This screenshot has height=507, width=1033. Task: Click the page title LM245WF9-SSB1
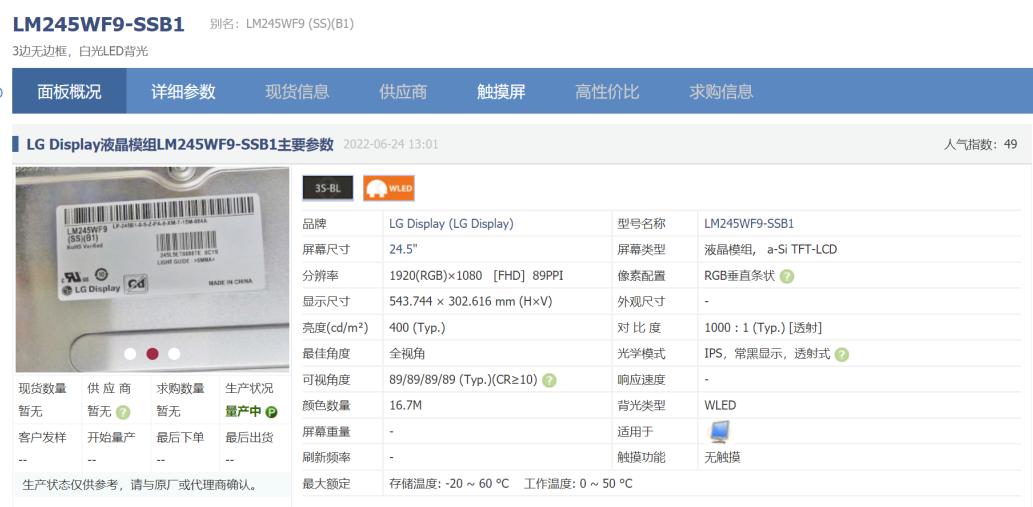(99, 24)
